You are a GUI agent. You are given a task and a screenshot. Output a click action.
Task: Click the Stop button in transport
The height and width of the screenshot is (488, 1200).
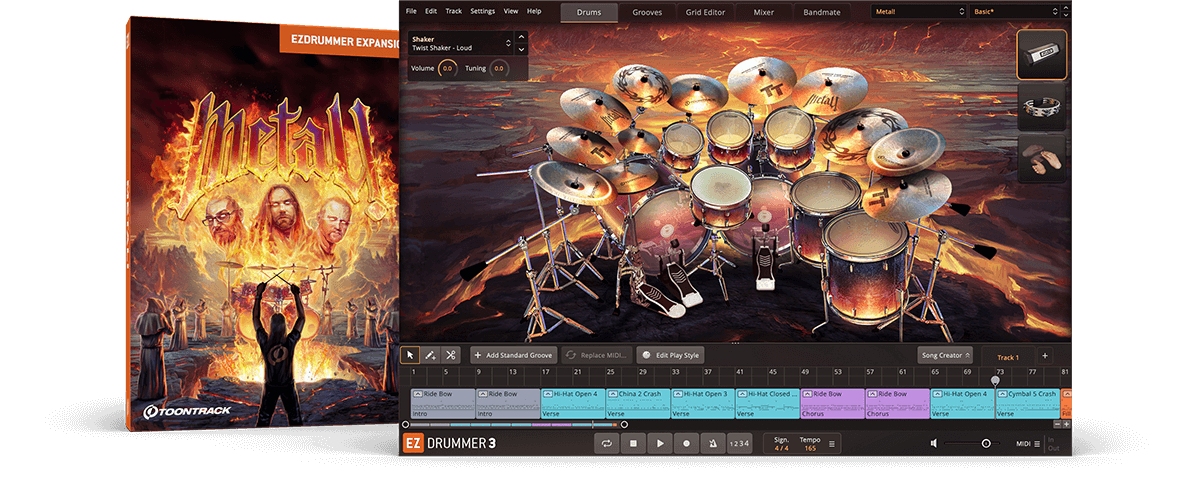632,443
